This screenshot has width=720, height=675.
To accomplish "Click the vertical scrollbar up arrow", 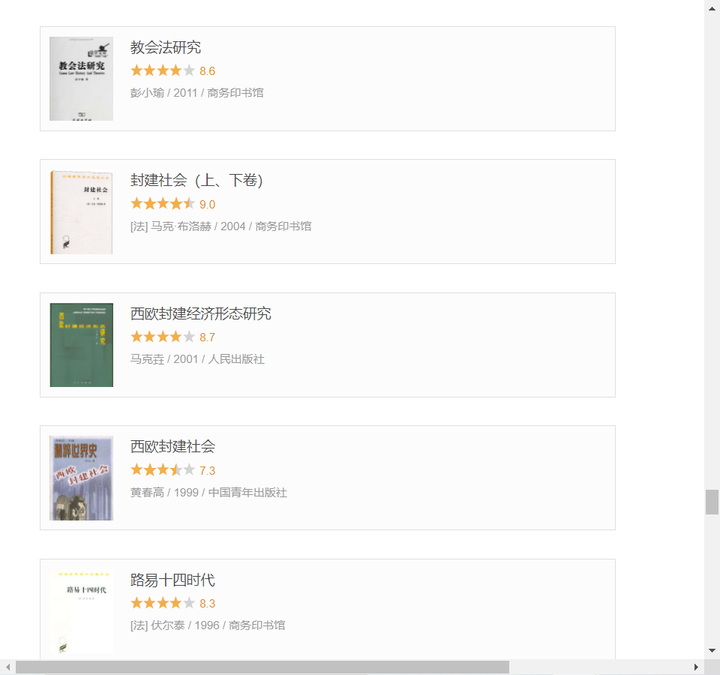I will coord(712,8).
